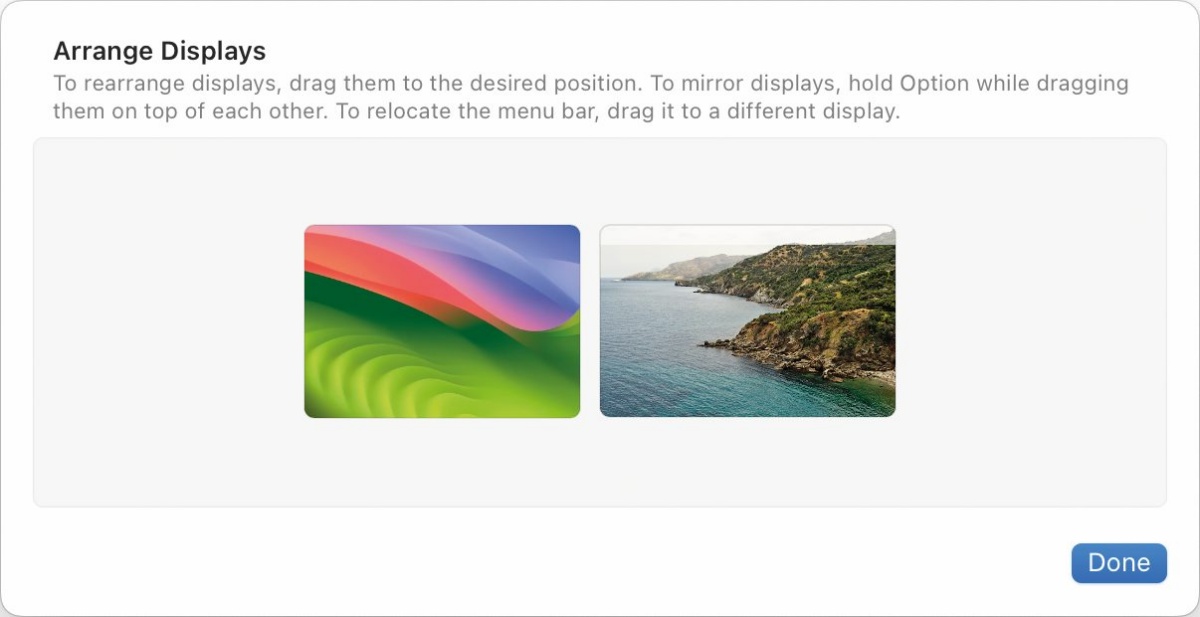Click the blank arrangement space below both displays
Screen dimensions: 1200x617
pos(600,461)
